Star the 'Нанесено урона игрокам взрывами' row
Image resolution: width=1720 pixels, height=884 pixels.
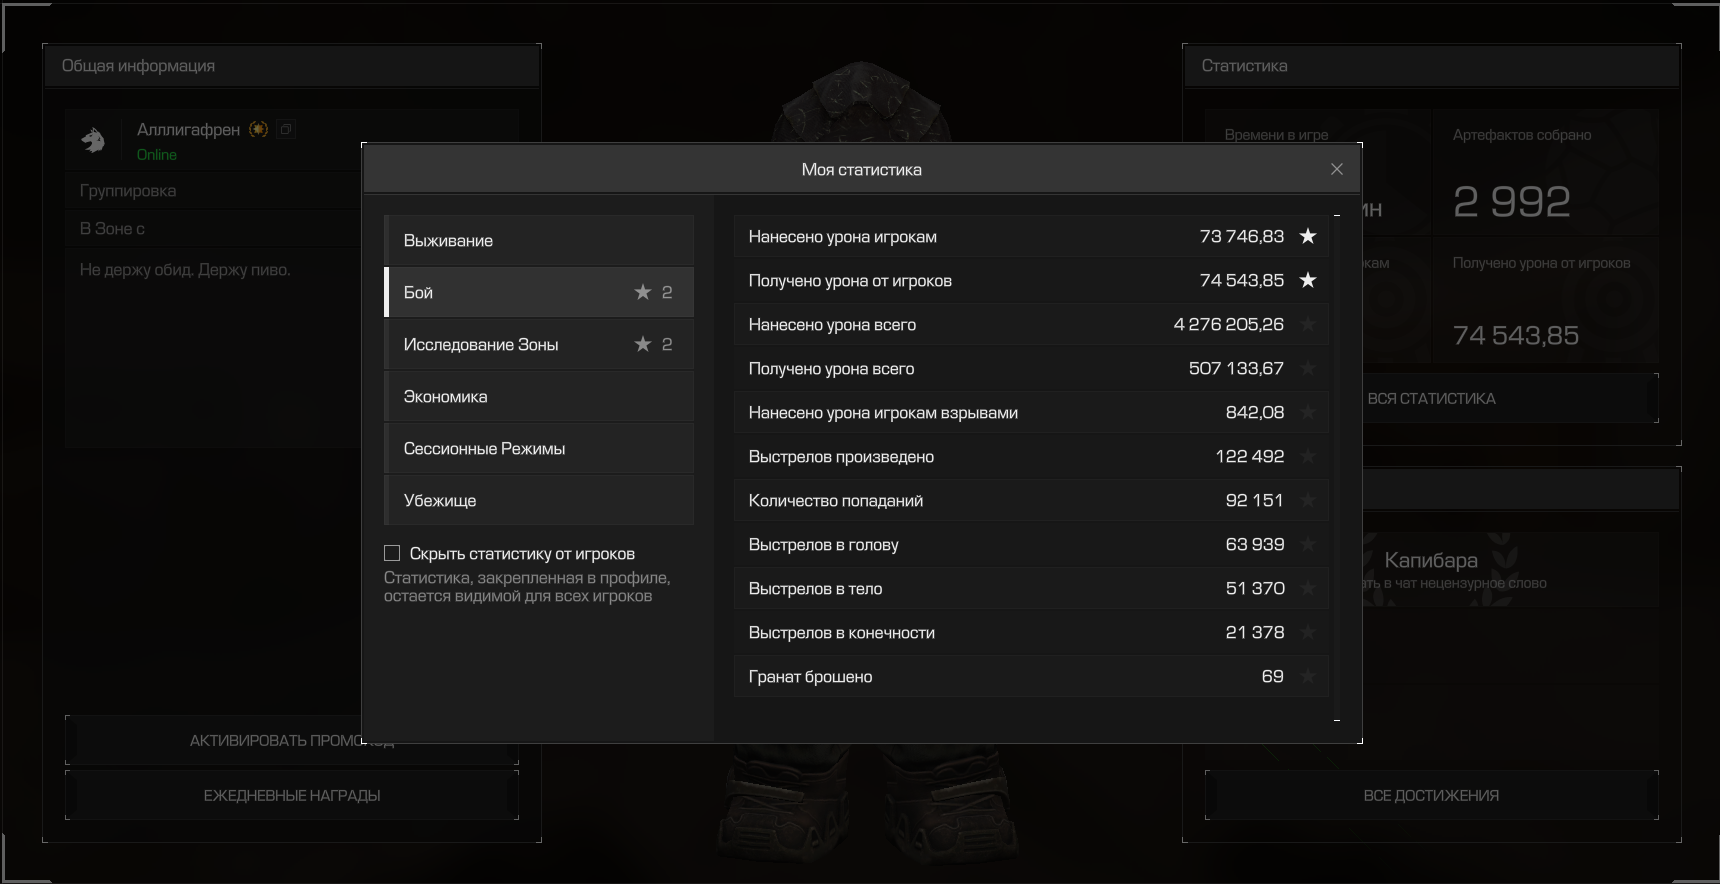(1307, 413)
